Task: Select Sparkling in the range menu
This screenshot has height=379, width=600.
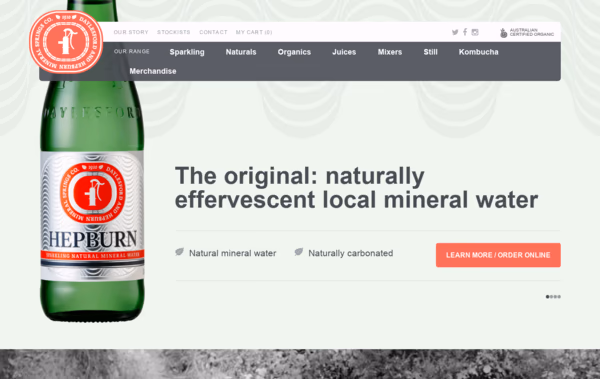Action: [187, 52]
